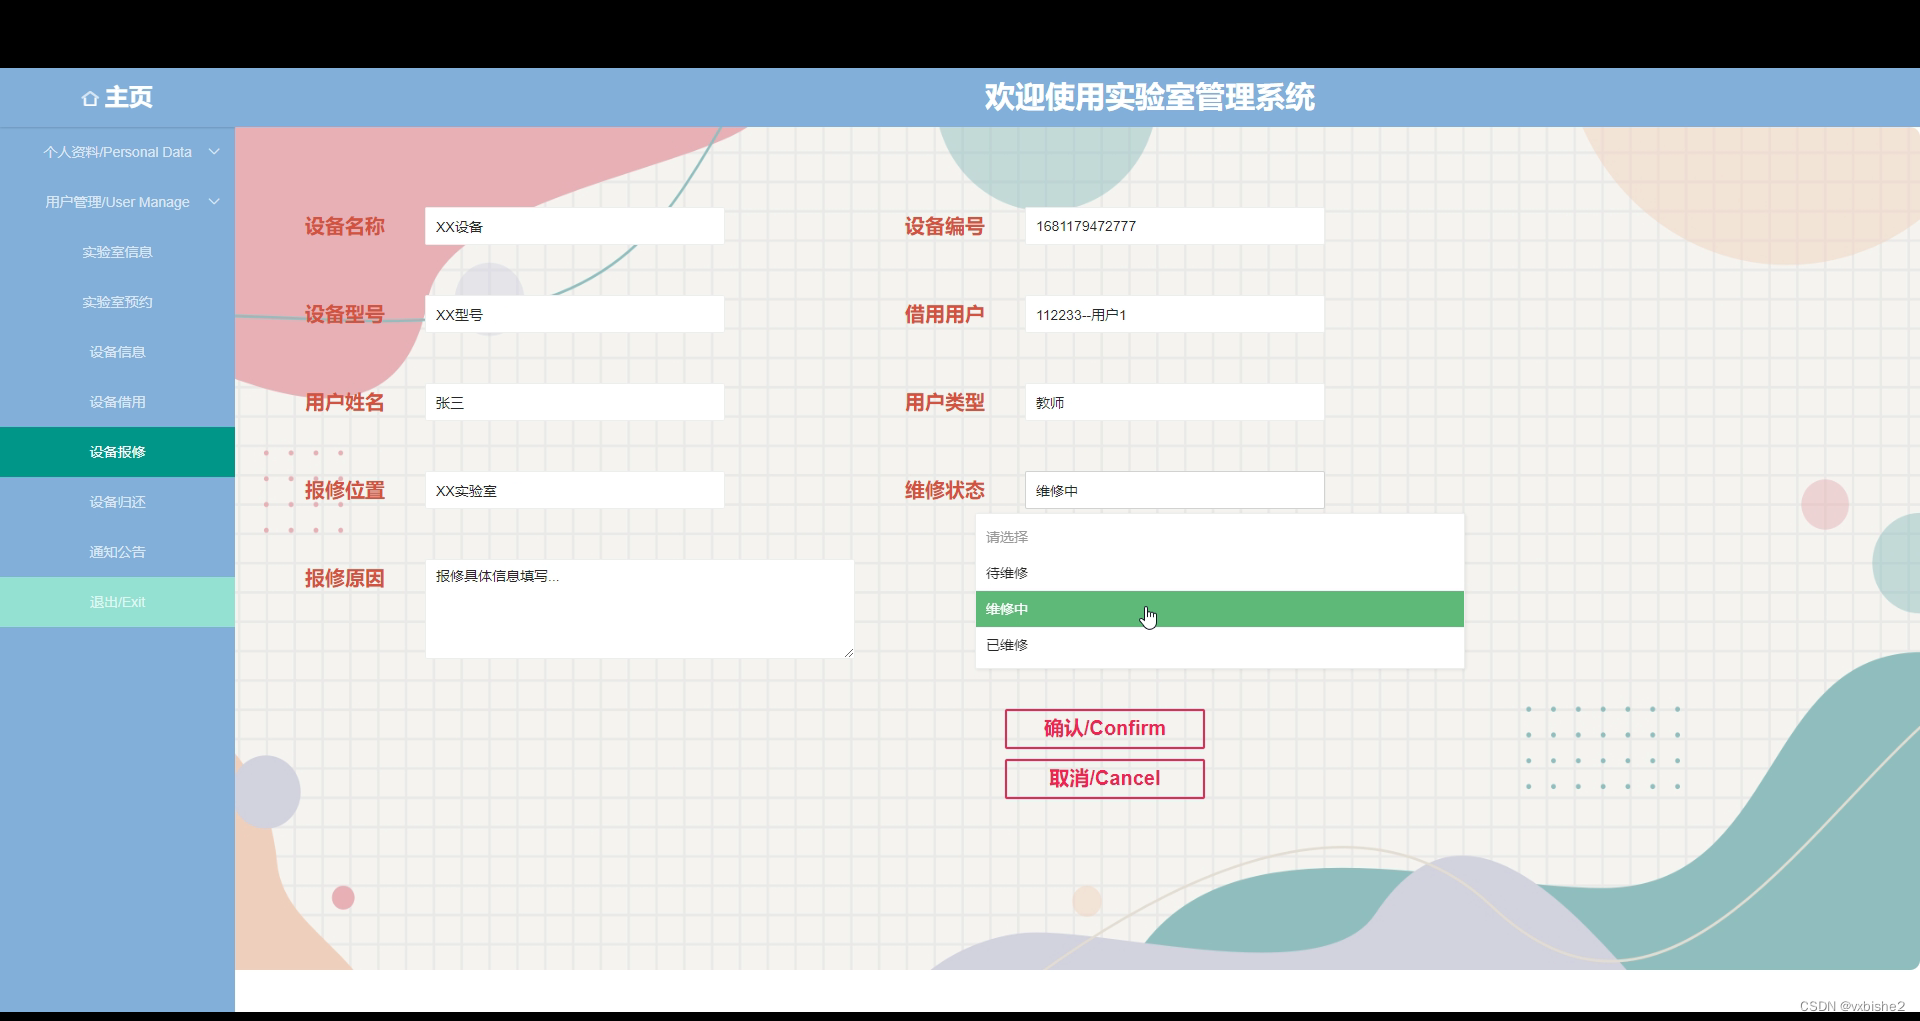This screenshot has height=1021, width=1920.
Task: Click the 报修原因 text area
Action: click(x=640, y=609)
